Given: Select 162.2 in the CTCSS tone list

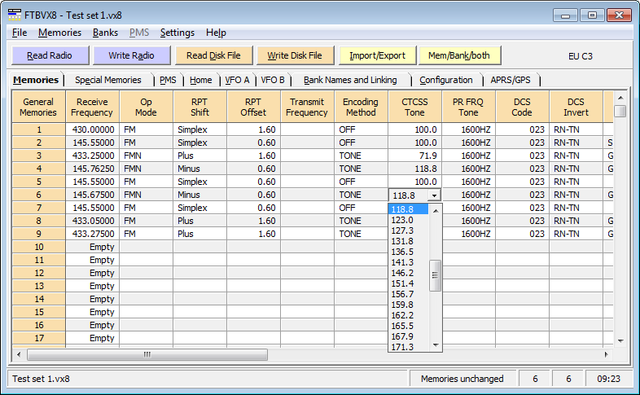Looking at the screenshot, I should pos(408,315).
